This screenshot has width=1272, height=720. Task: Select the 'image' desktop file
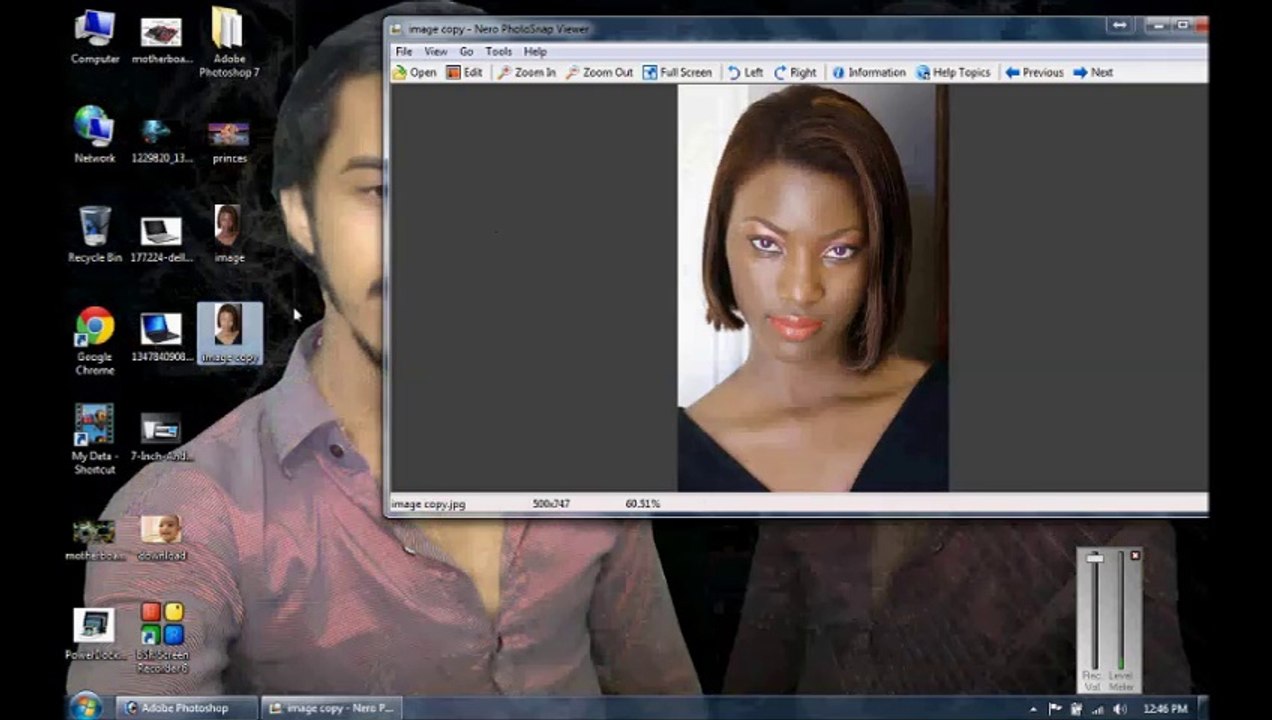point(229,233)
